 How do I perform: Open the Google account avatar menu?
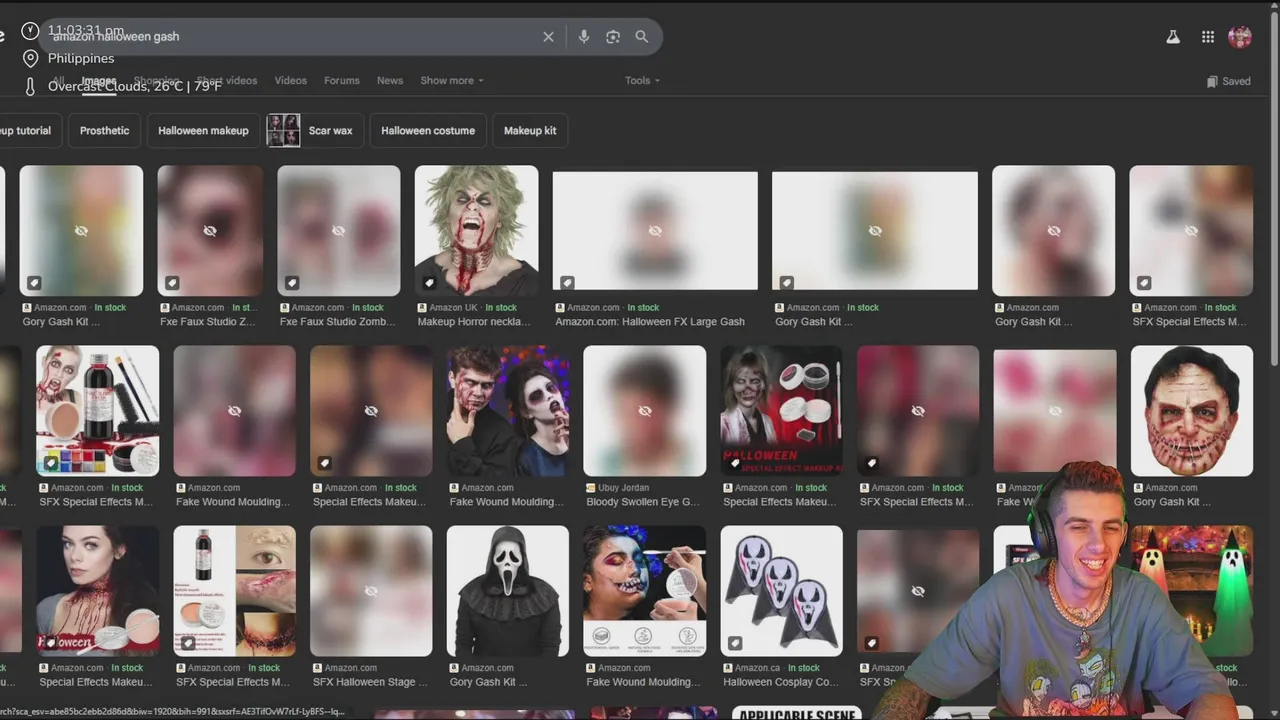coord(1240,37)
